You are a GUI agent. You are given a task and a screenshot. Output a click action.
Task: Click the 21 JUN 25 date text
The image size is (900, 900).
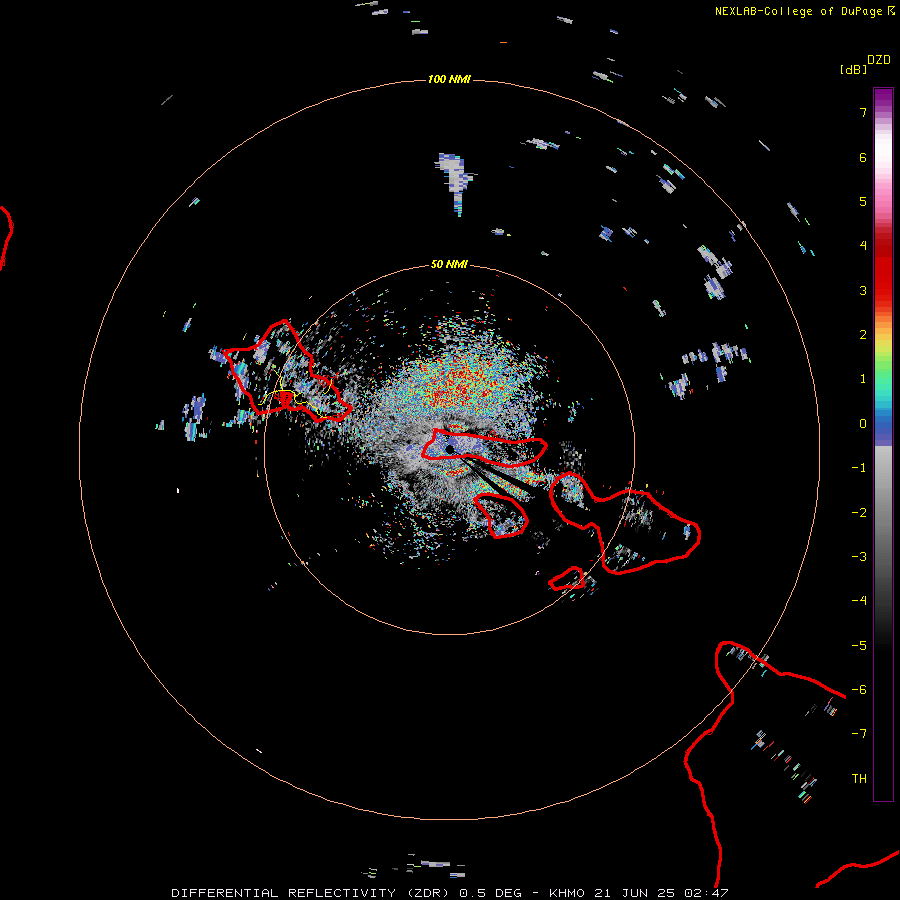coord(635,893)
